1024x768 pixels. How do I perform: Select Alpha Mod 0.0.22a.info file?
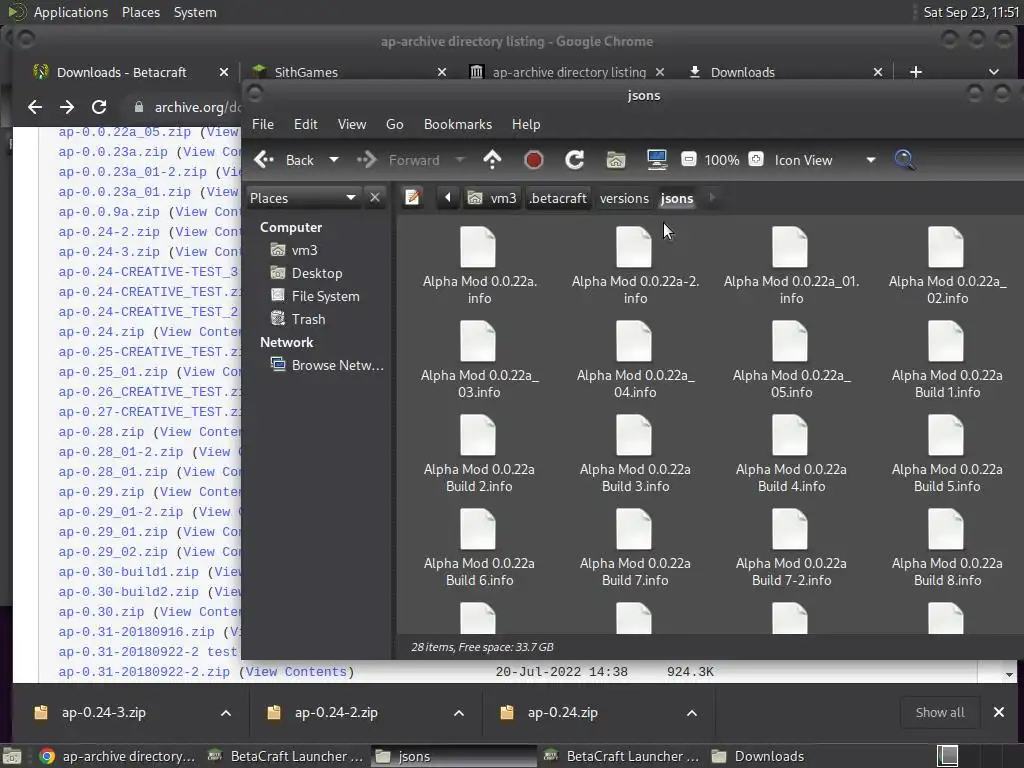pyautogui.click(x=479, y=266)
